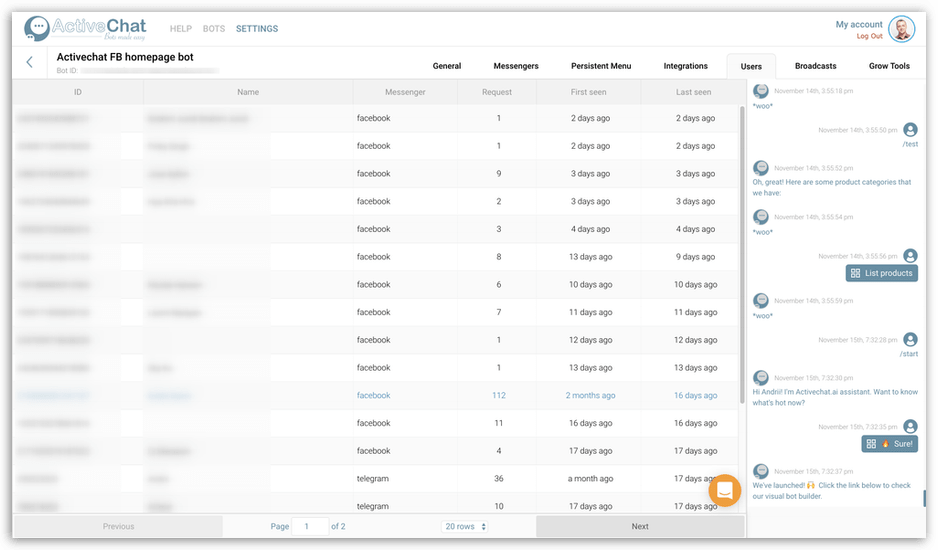938x550 pixels.
Task: Select the row with 112 requests
Action: pyautogui.click(x=376, y=395)
